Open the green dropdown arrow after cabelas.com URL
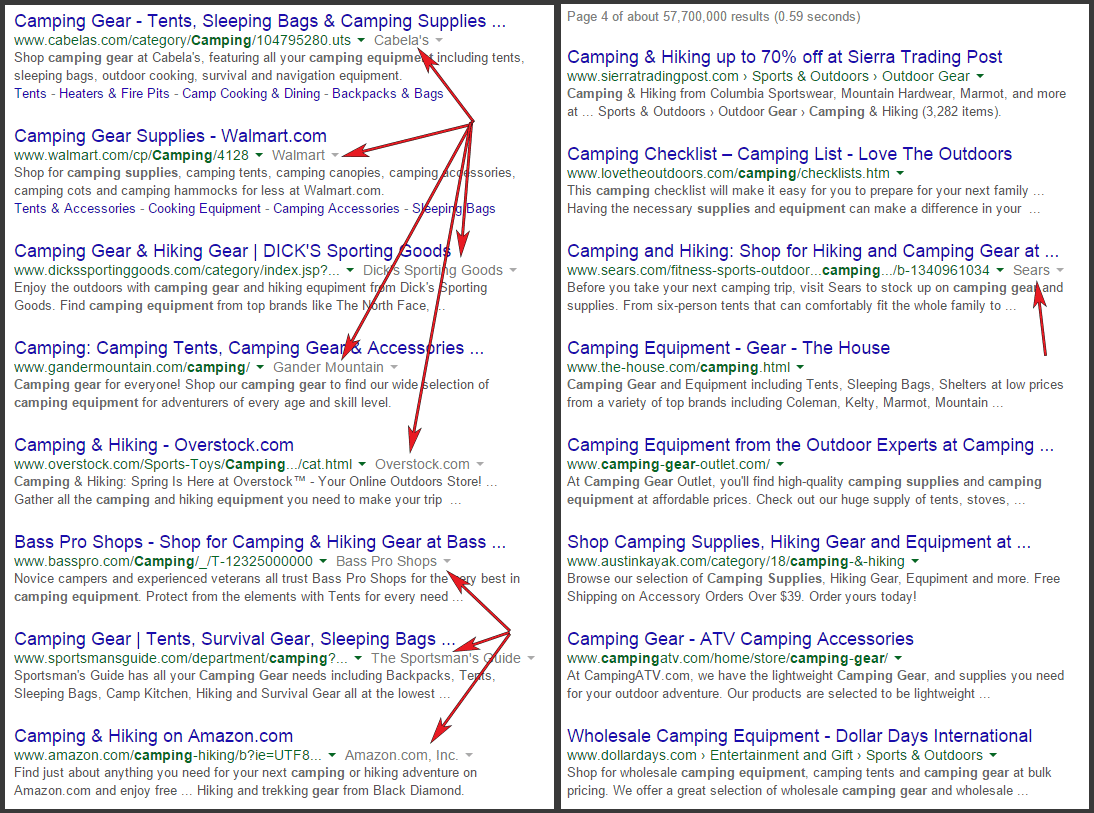The width and height of the screenshot is (1094, 813). 361,40
